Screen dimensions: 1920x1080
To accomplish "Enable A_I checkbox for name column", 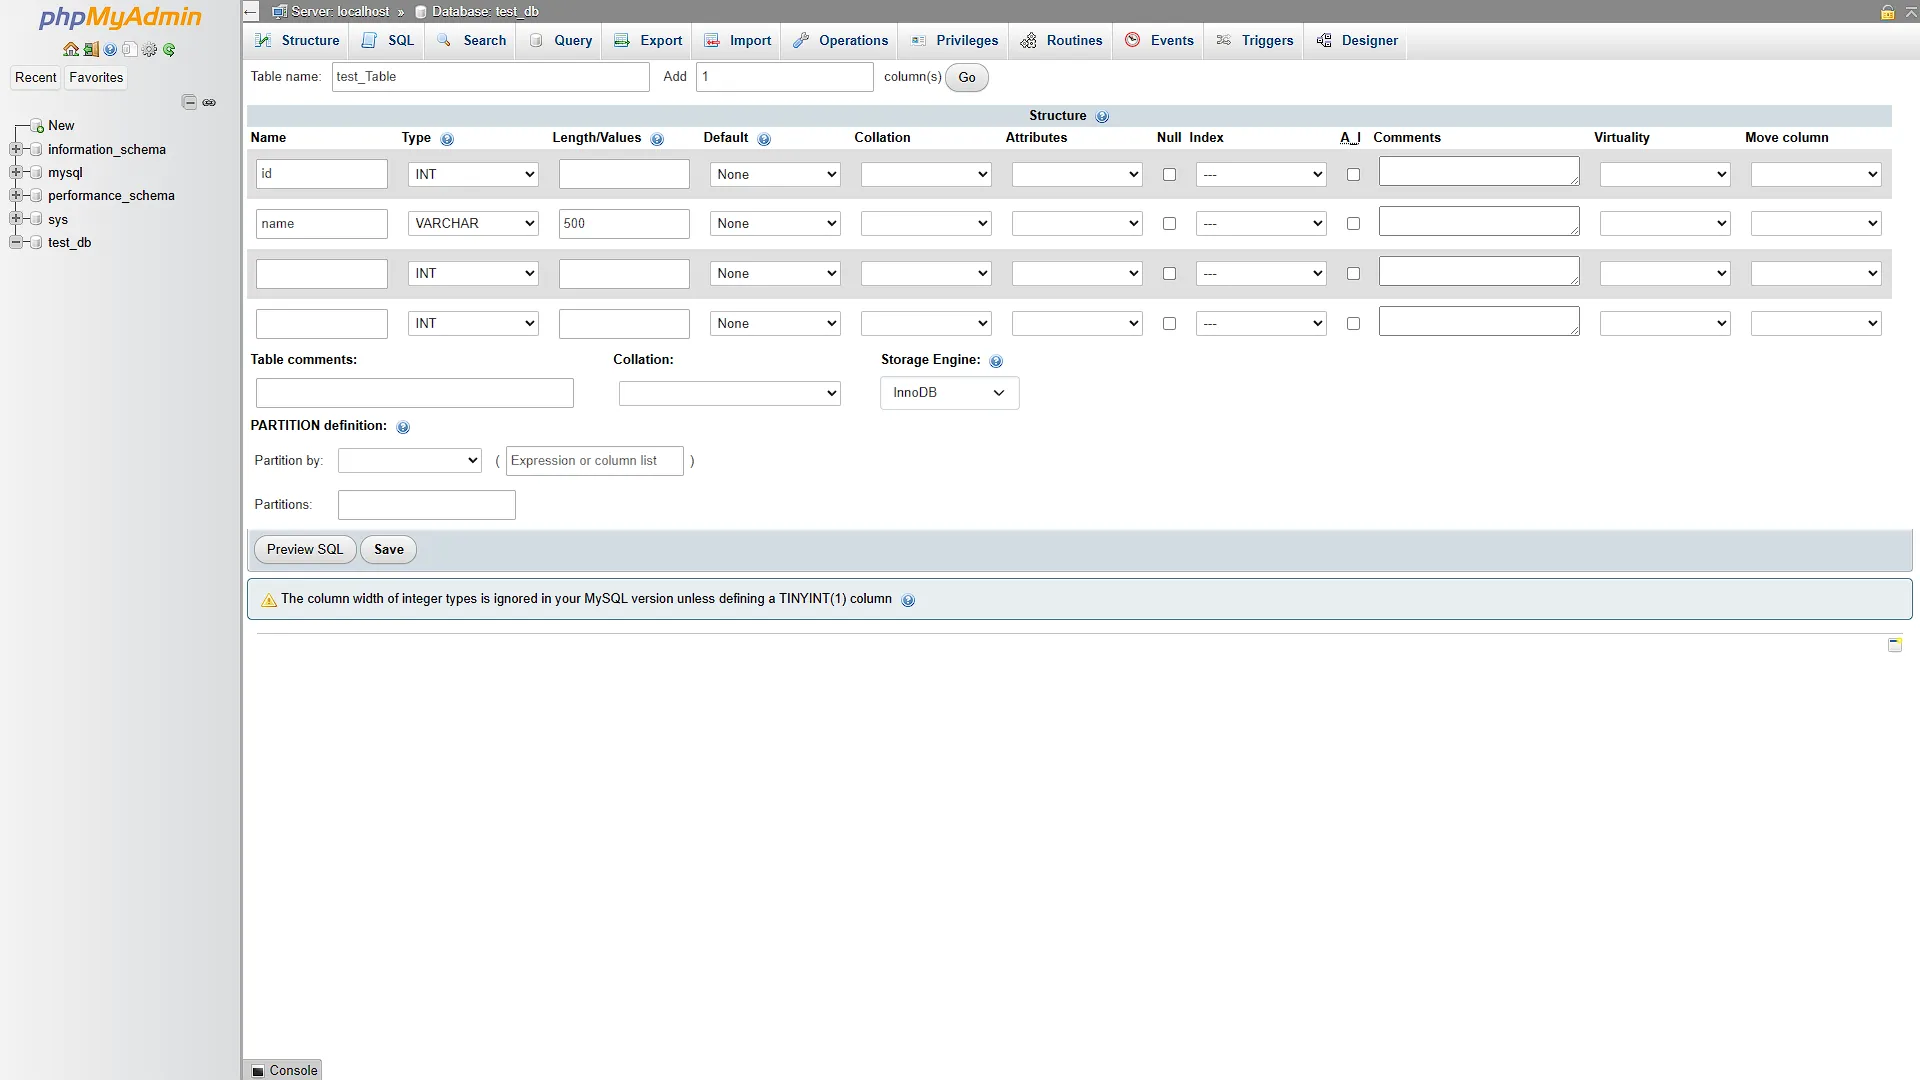I will 1353,224.
